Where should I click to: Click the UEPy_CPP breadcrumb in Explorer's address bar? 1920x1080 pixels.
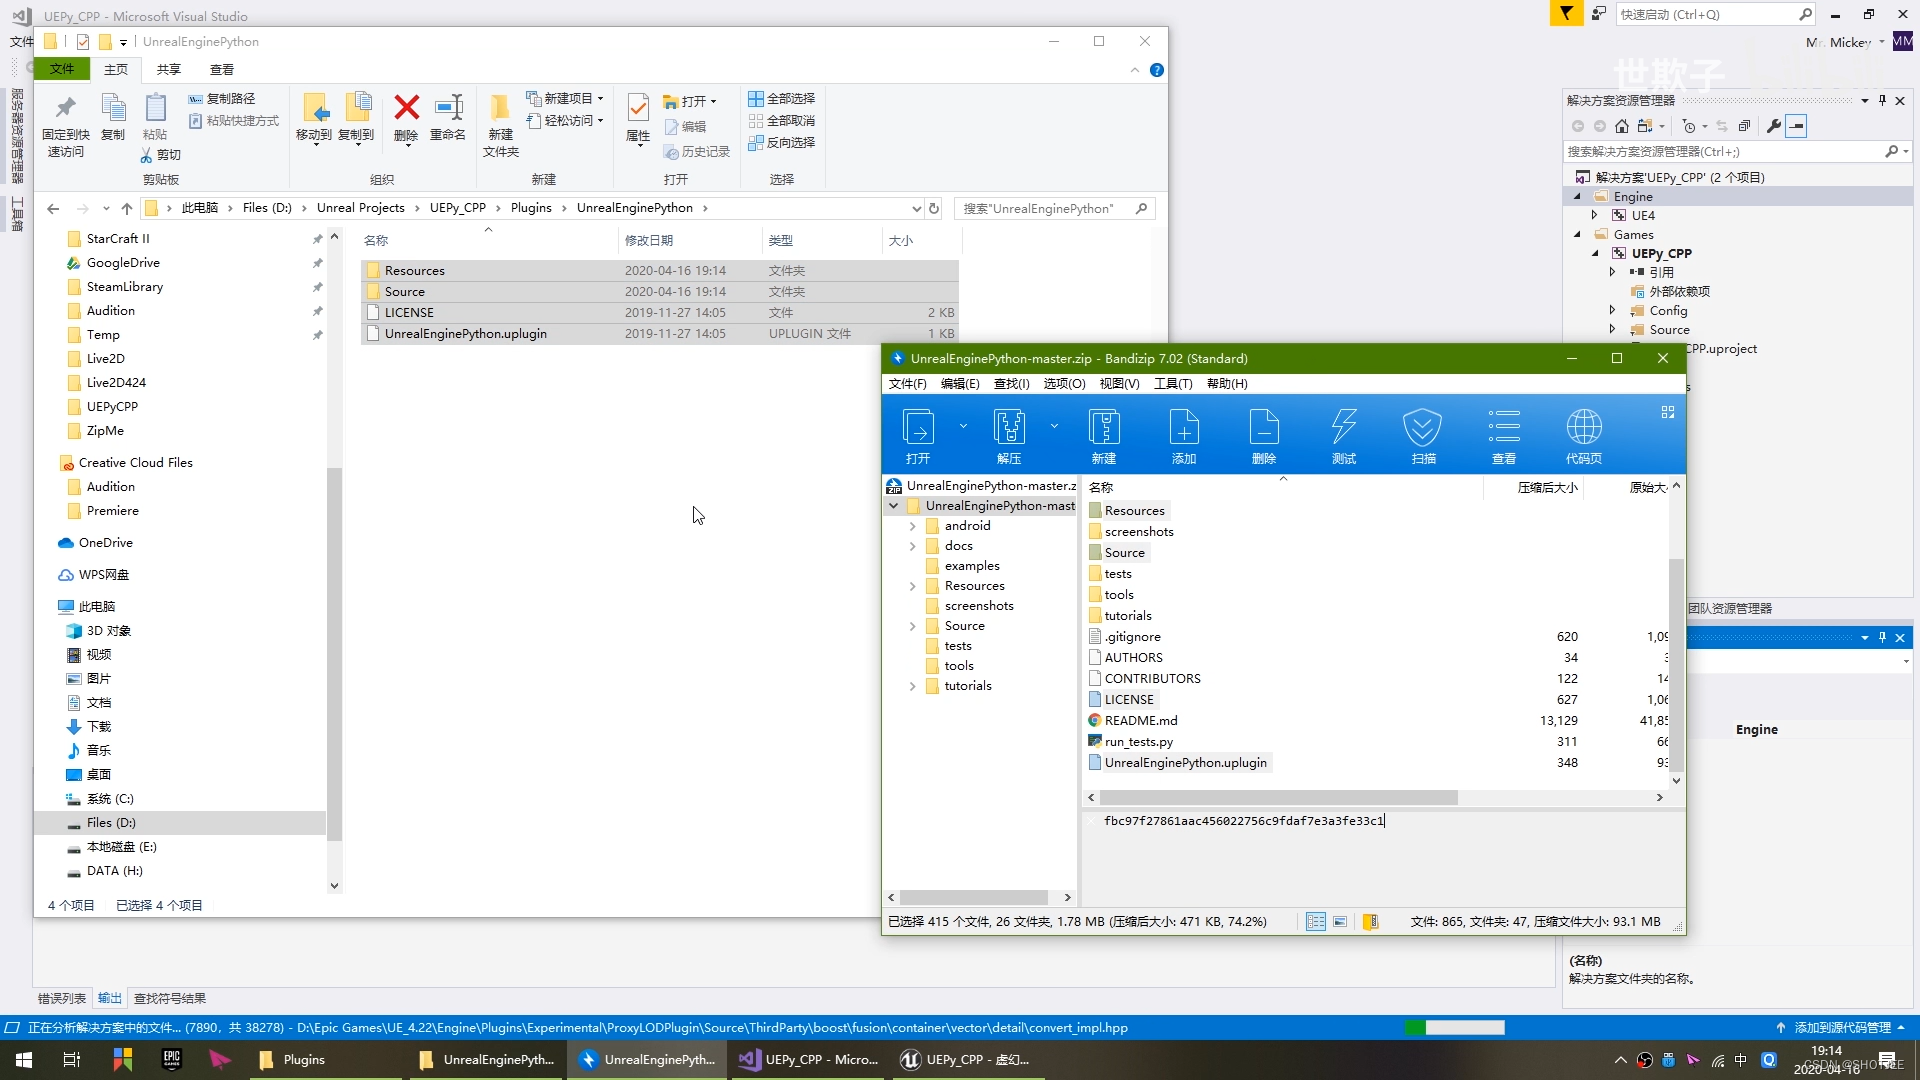(x=458, y=208)
